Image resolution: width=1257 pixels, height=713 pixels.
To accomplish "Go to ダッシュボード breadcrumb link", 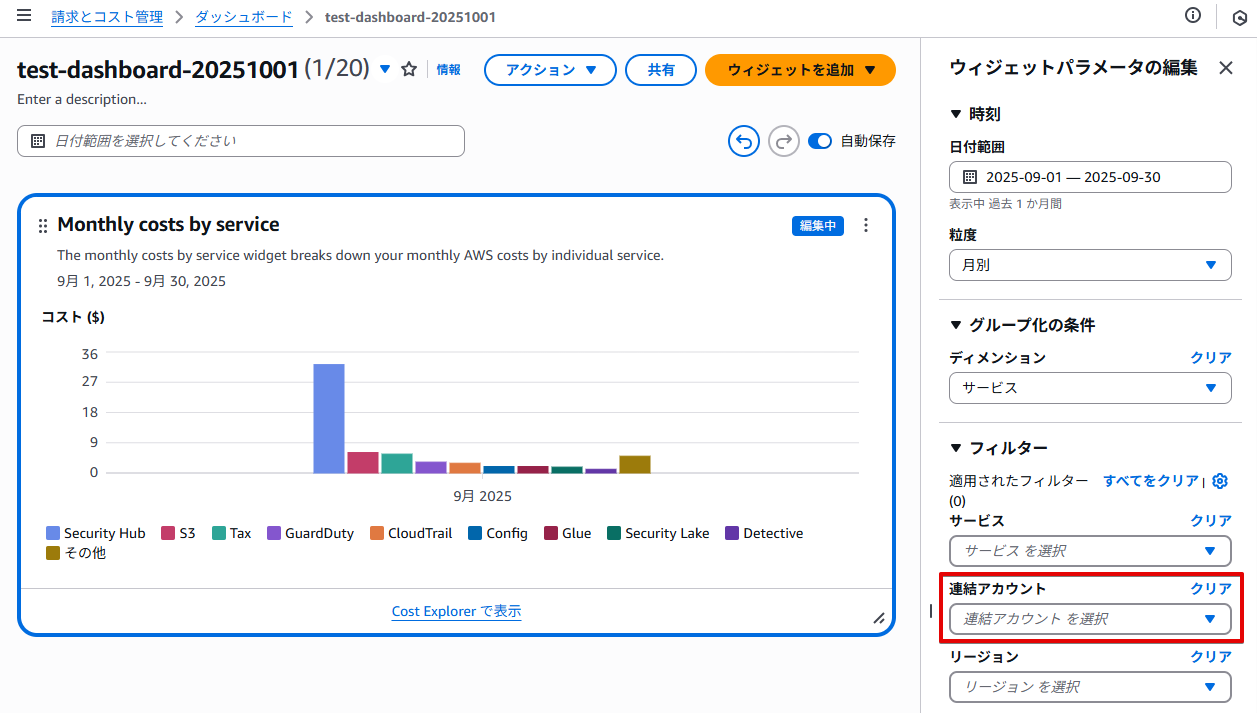I will [x=244, y=17].
